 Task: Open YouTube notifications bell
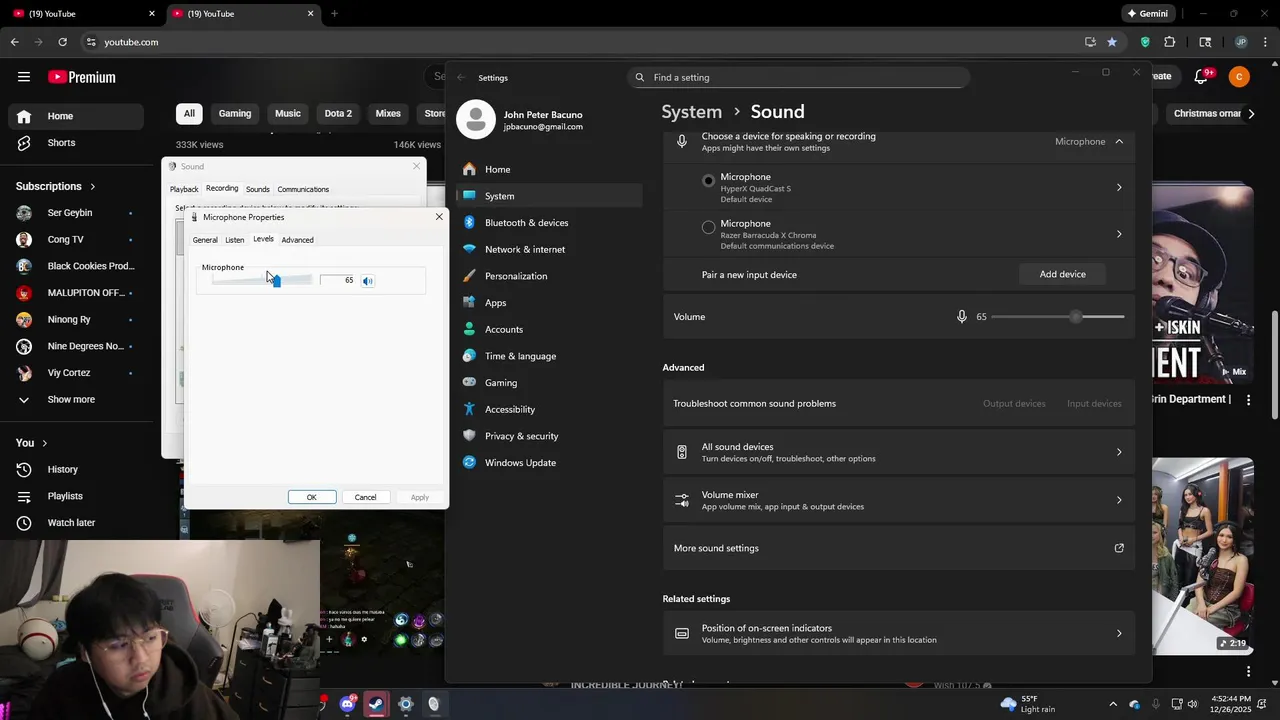click(x=1202, y=77)
